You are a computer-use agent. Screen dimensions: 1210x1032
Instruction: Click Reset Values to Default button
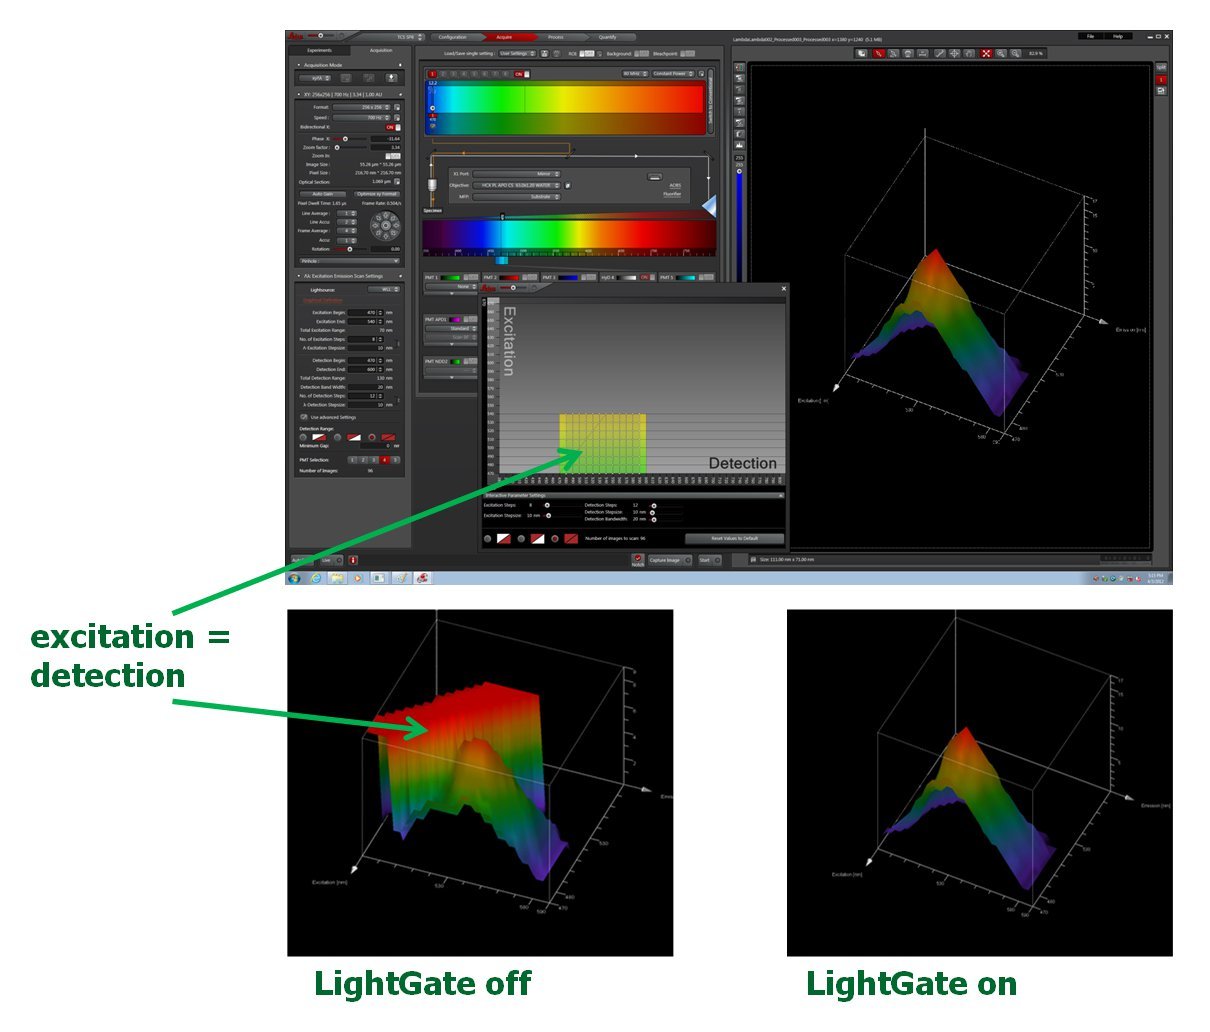pyautogui.click(x=735, y=538)
